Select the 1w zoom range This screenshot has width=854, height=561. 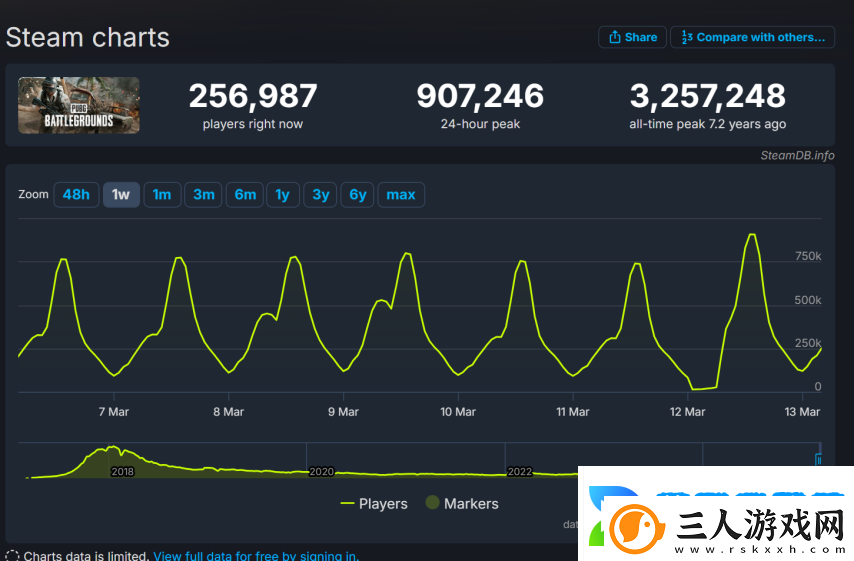pyautogui.click(x=121, y=194)
